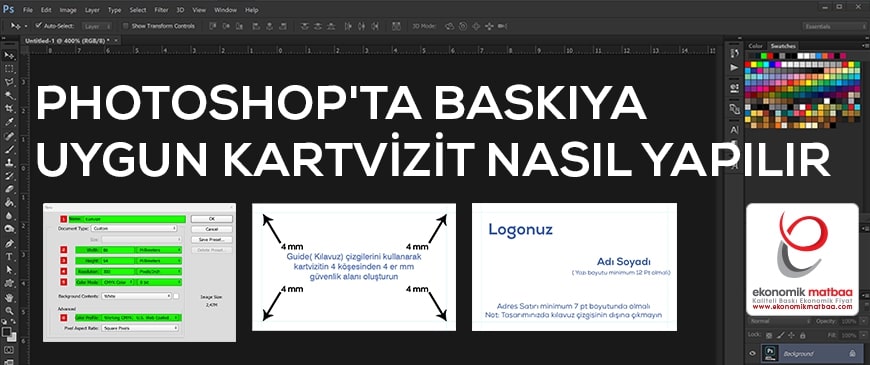Close the Untitled-1 document tab
Image resolution: width=870 pixels, height=365 pixels.
tap(117, 40)
